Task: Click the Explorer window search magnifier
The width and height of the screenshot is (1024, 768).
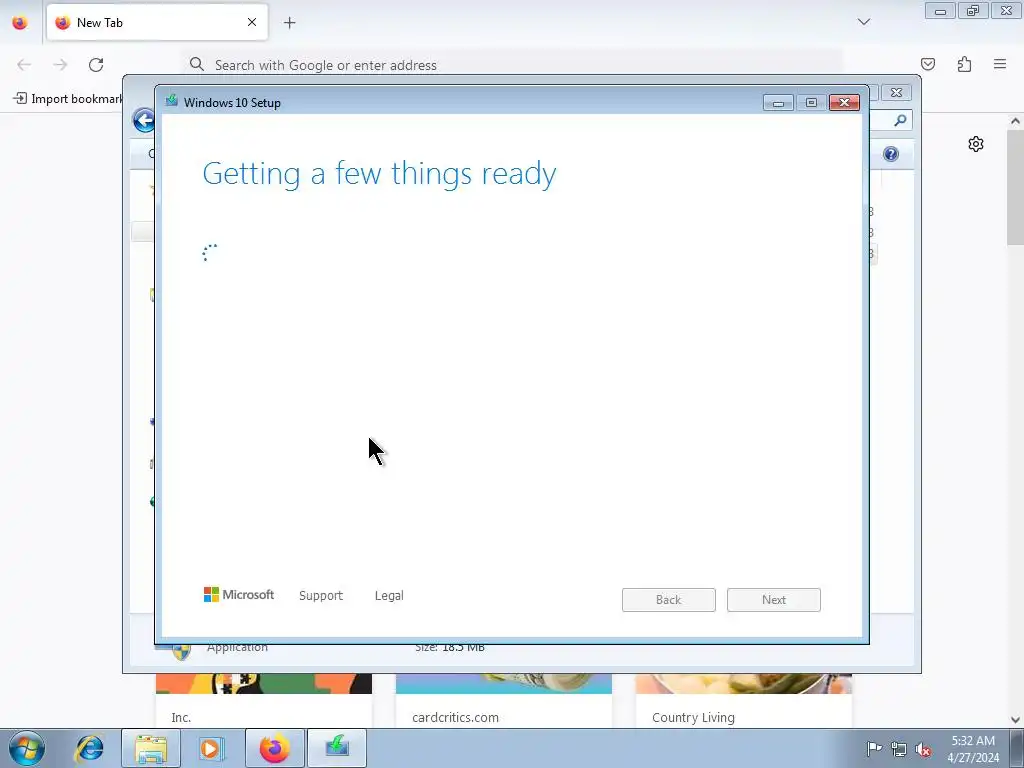Action: tap(901, 120)
